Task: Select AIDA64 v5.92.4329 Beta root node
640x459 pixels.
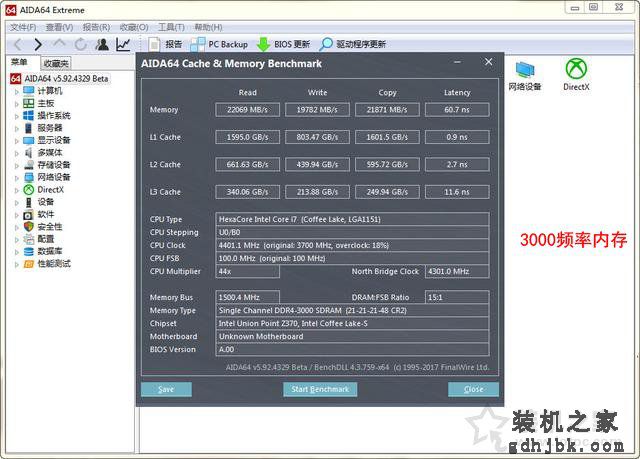Action: (60, 78)
